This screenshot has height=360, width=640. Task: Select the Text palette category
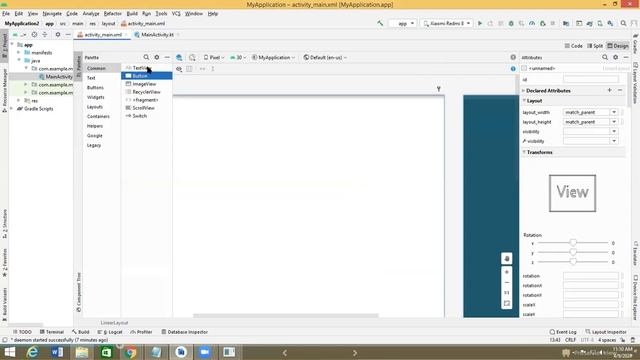point(91,78)
